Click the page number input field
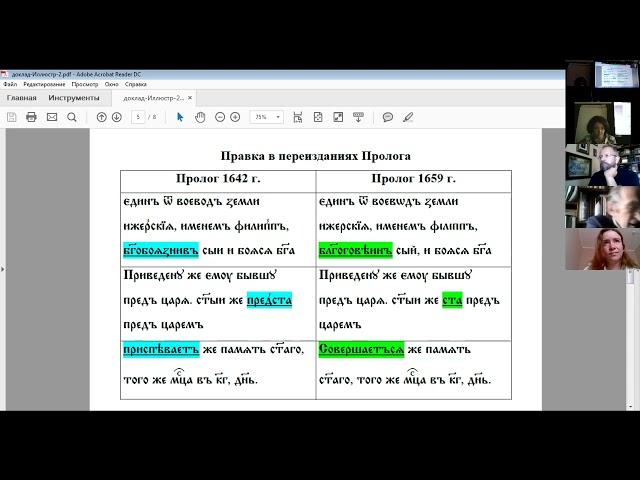 pos(139,117)
